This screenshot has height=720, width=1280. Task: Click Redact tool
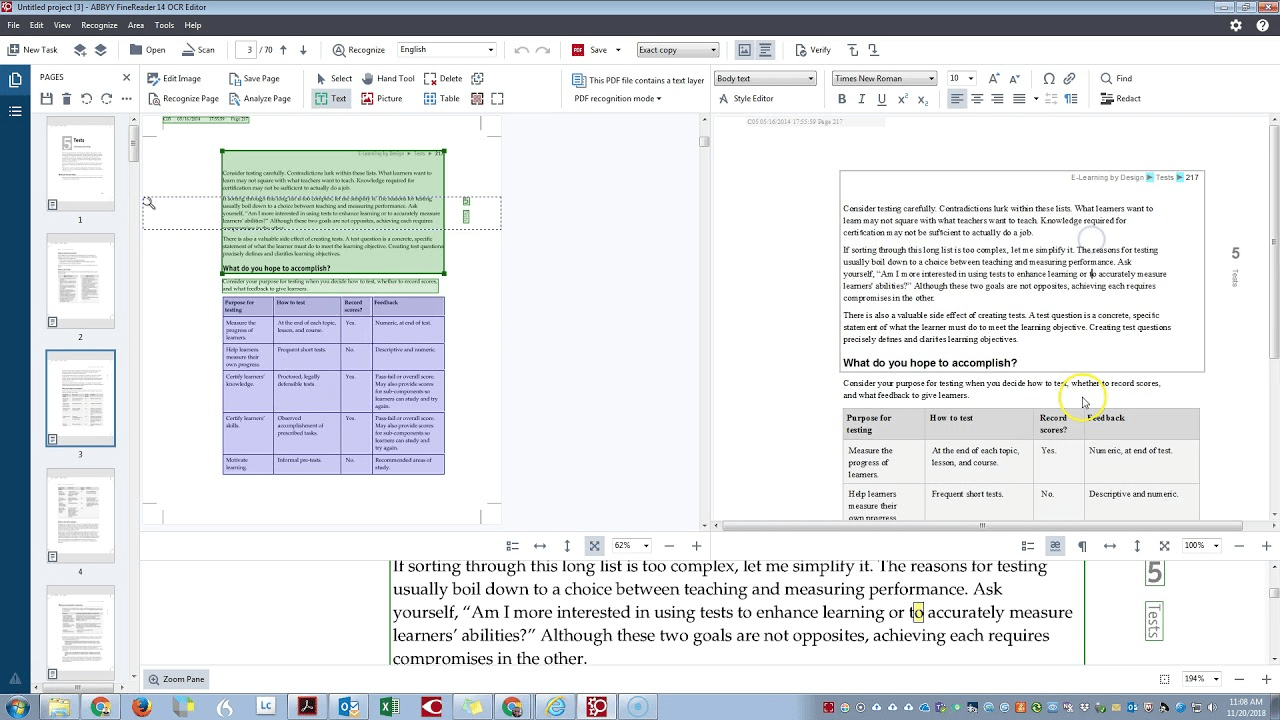tap(1121, 99)
